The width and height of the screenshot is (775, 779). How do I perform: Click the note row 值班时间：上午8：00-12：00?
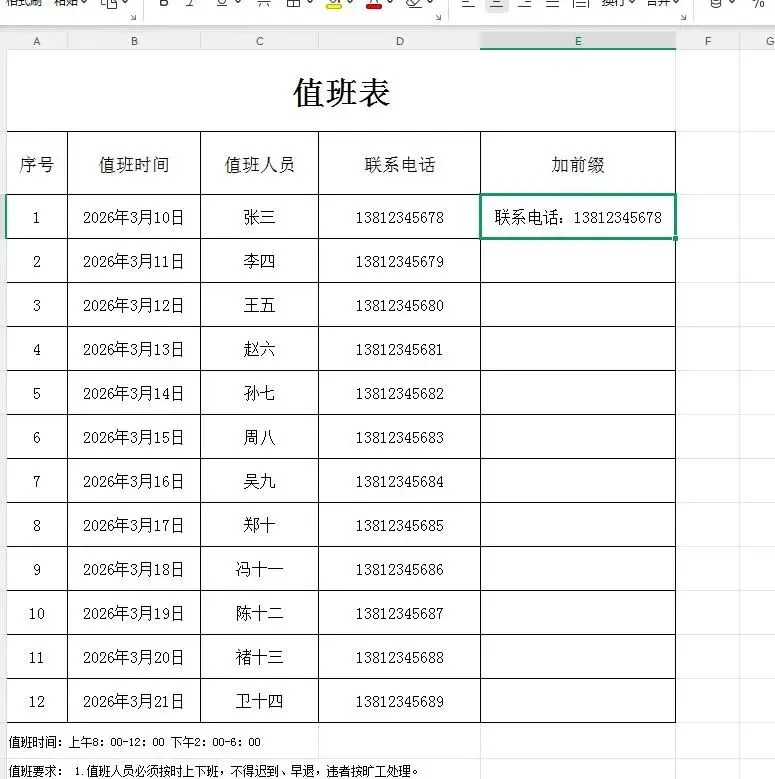(x=135, y=742)
